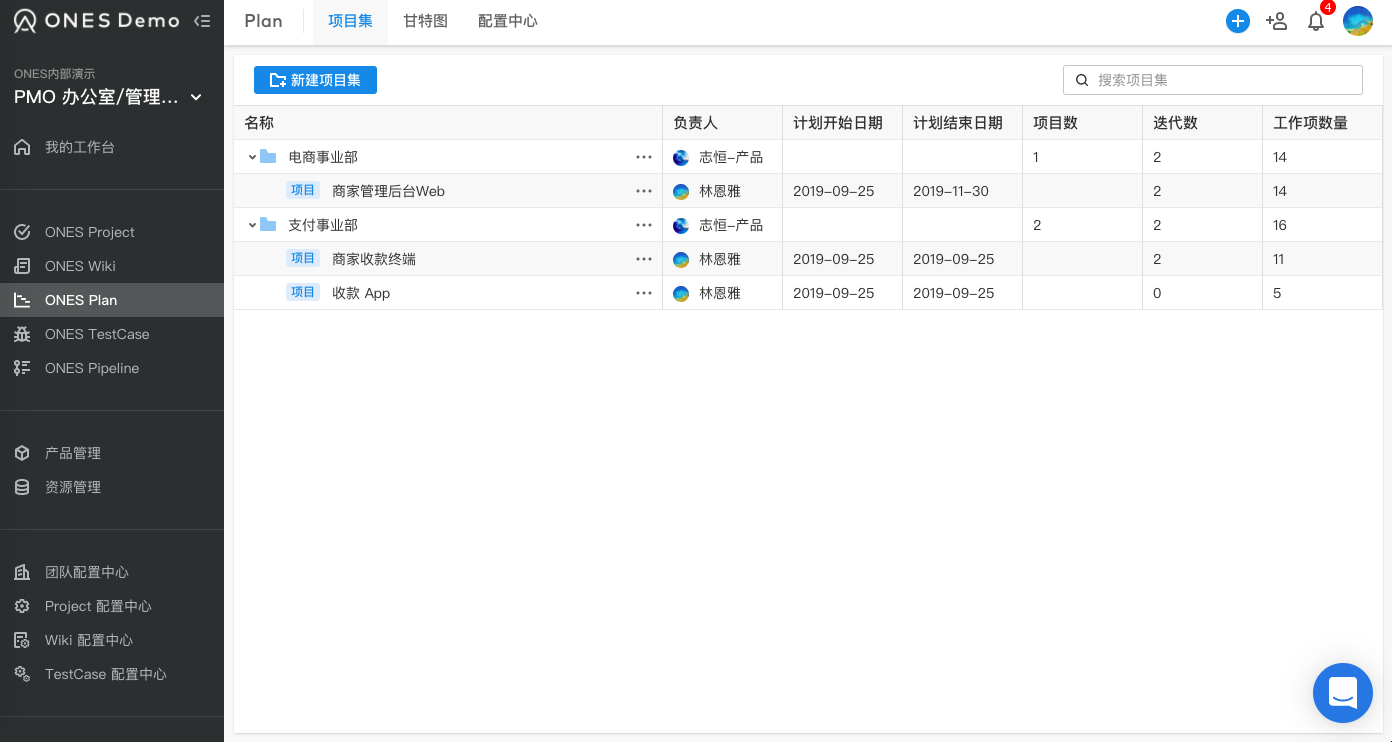Focus the 搜索项目集 search field

[1213, 80]
